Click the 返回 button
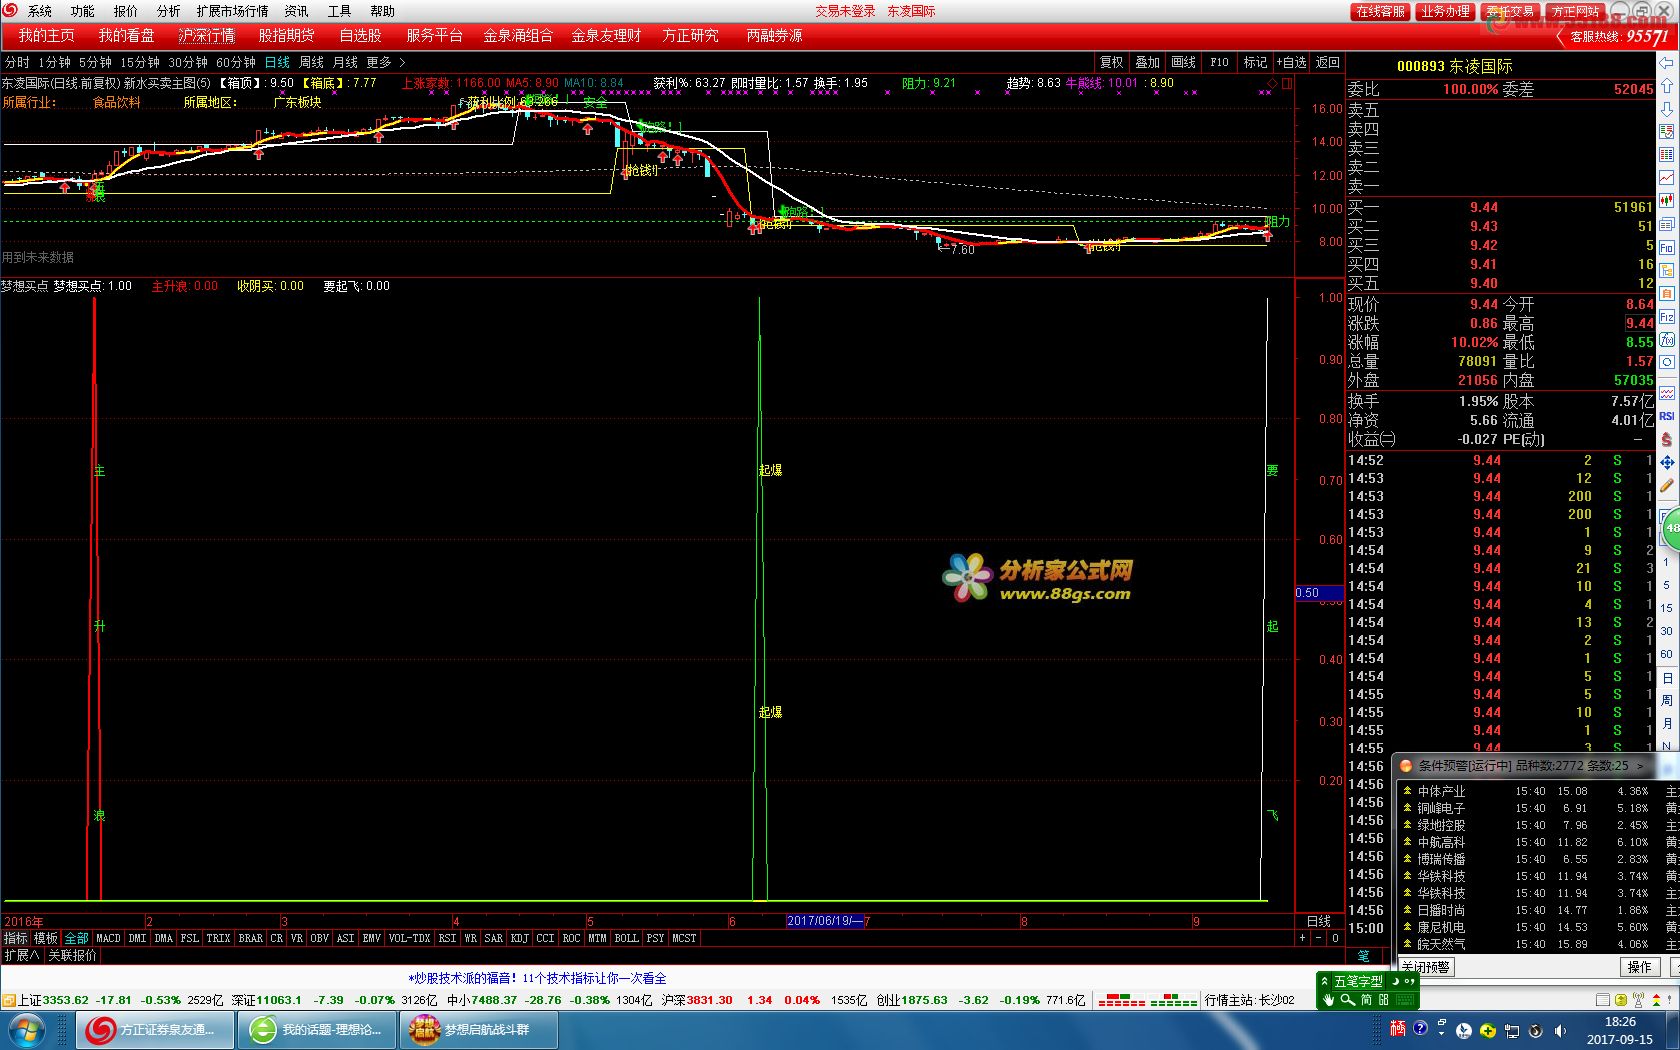The height and width of the screenshot is (1050, 1680). pos(1328,62)
